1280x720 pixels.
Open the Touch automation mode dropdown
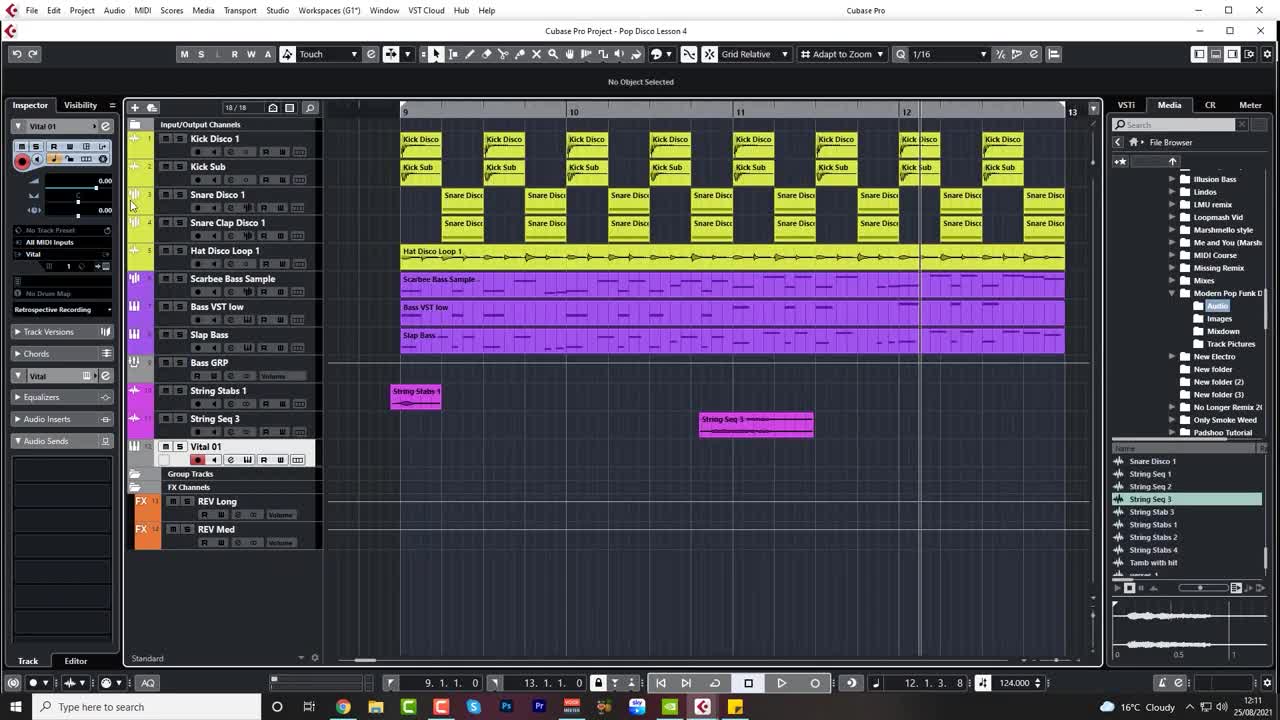click(329, 54)
